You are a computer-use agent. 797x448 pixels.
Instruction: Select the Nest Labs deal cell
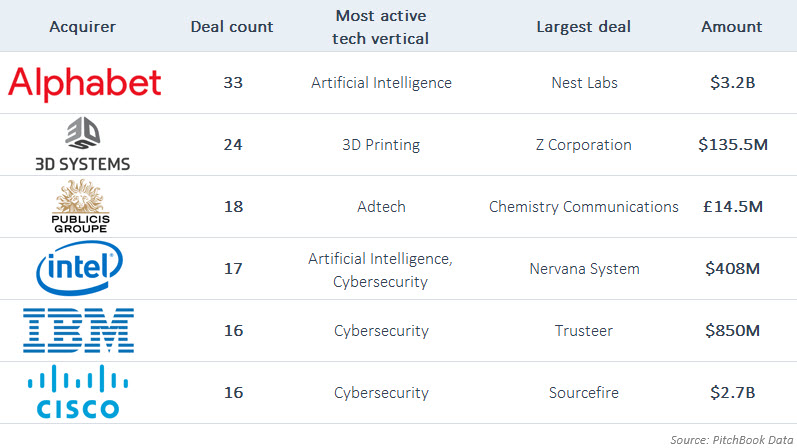585,82
